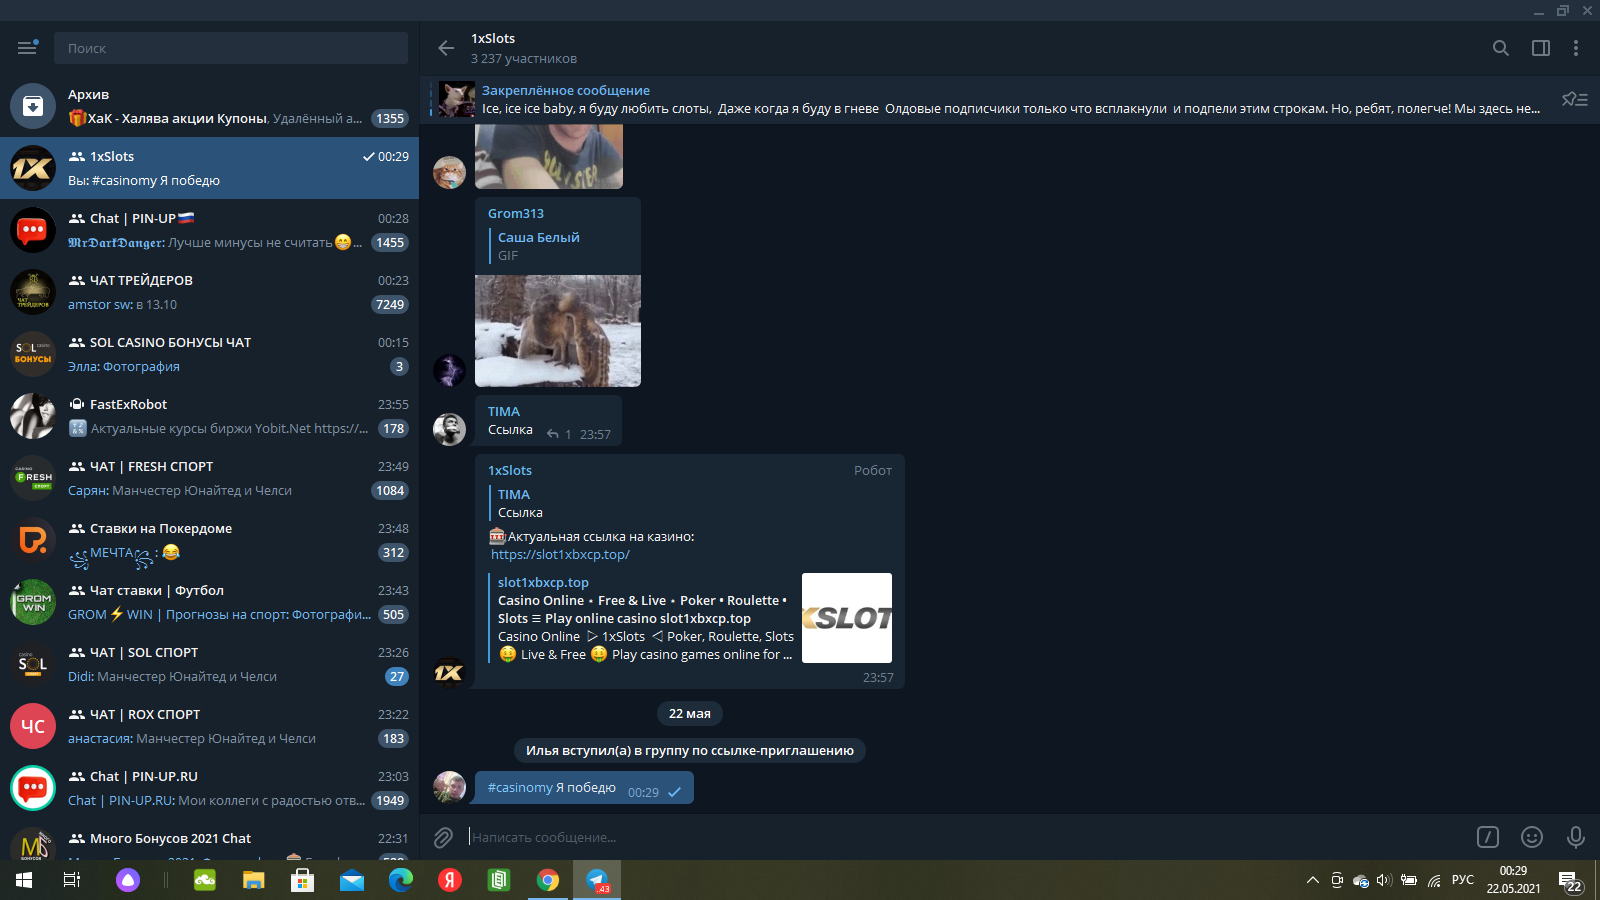Open the green cloud app in taskbar
The width and height of the screenshot is (1600, 900).
pos(205,880)
